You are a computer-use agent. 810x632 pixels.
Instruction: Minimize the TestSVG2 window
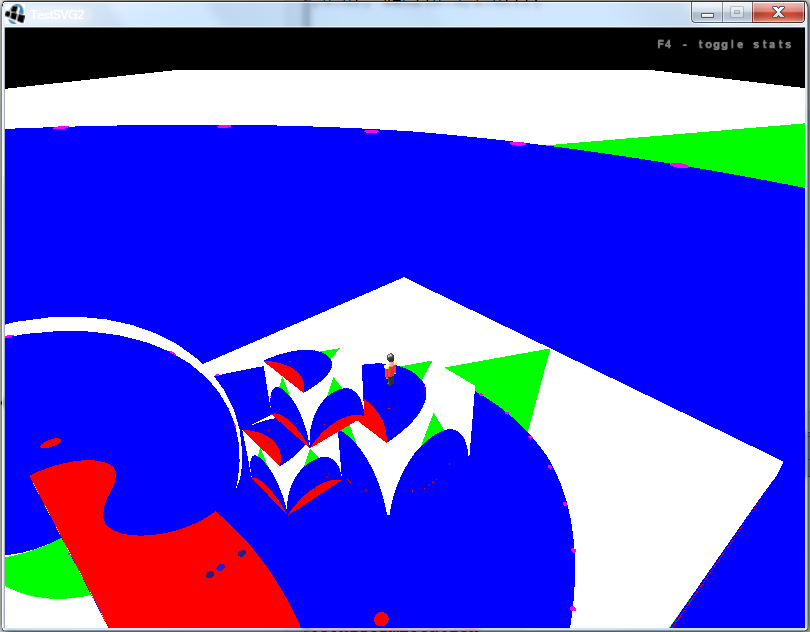707,13
